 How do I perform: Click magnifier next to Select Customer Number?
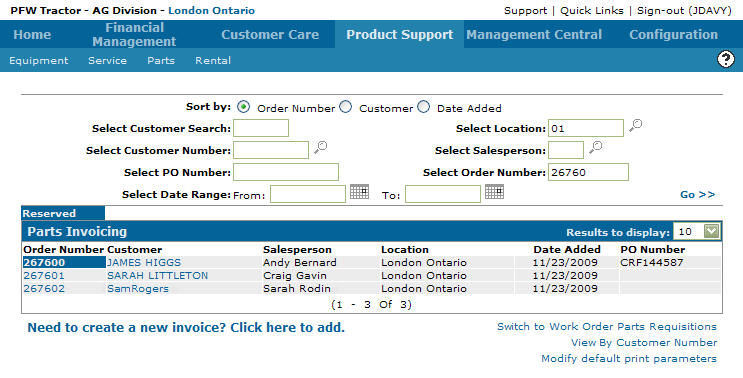[x=321, y=147]
